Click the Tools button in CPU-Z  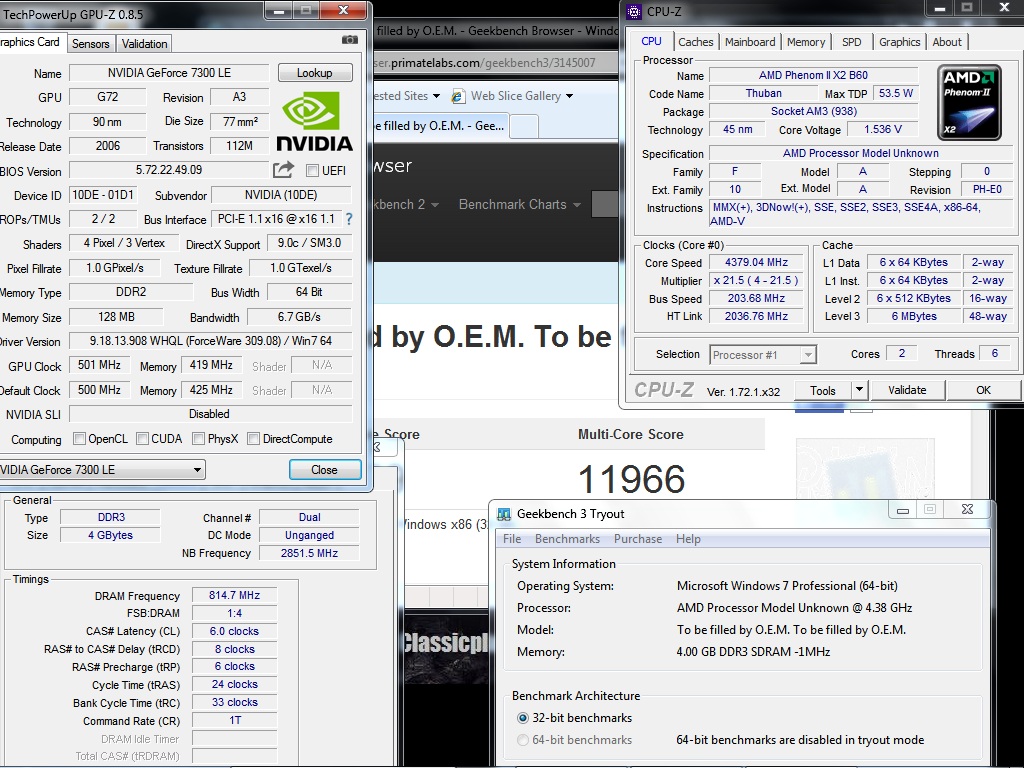[823, 390]
